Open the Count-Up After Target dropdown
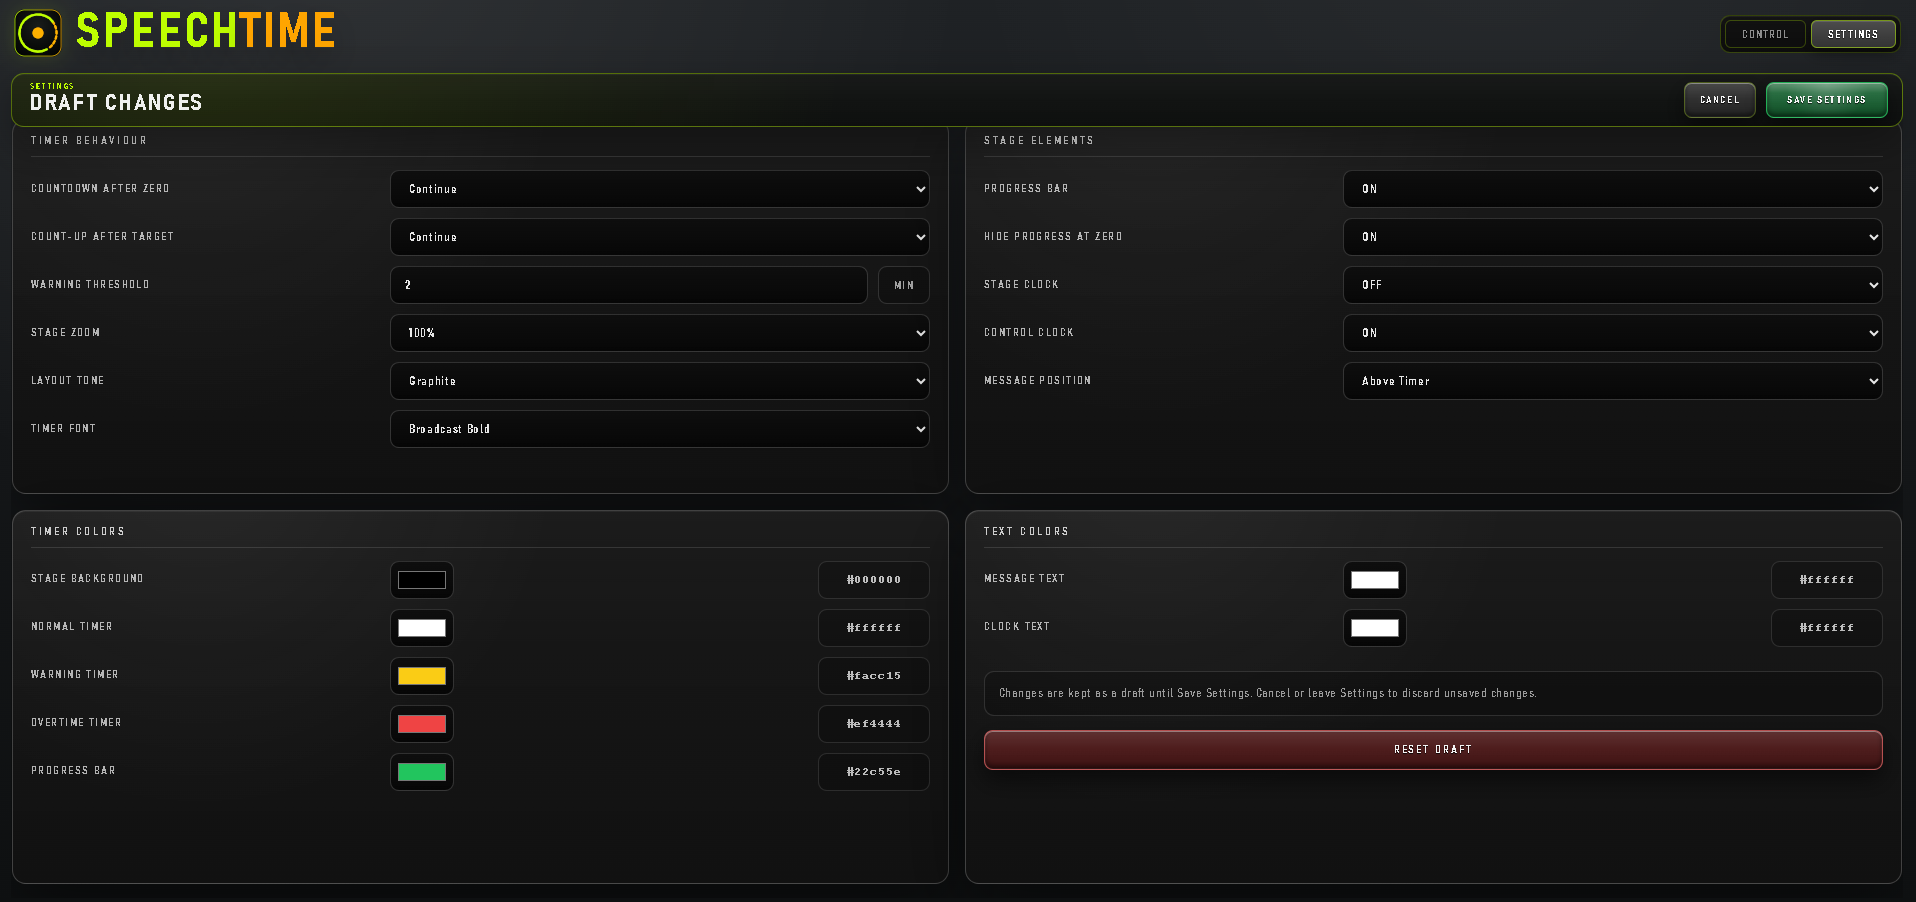The image size is (1916, 902). click(x=660, y=237)
